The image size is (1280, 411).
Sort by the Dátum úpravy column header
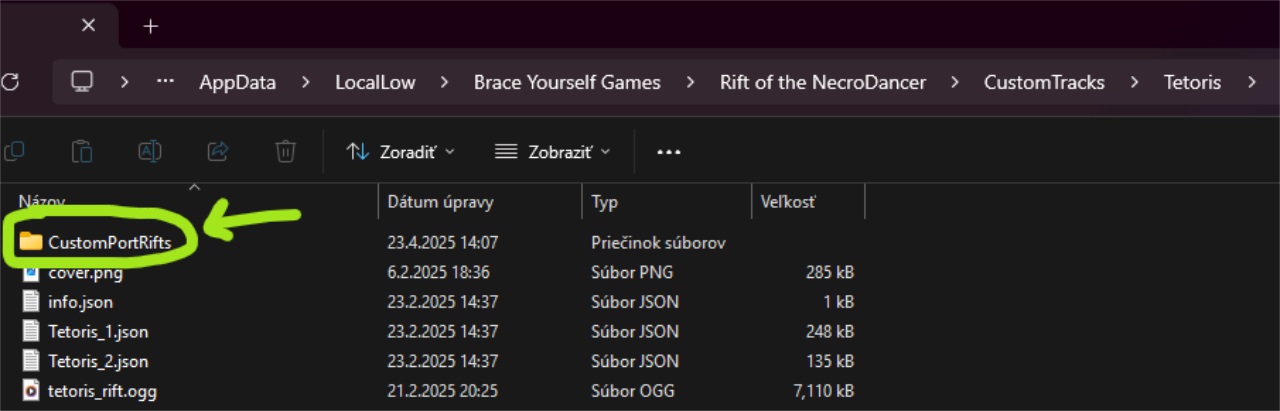pos(440,202)
